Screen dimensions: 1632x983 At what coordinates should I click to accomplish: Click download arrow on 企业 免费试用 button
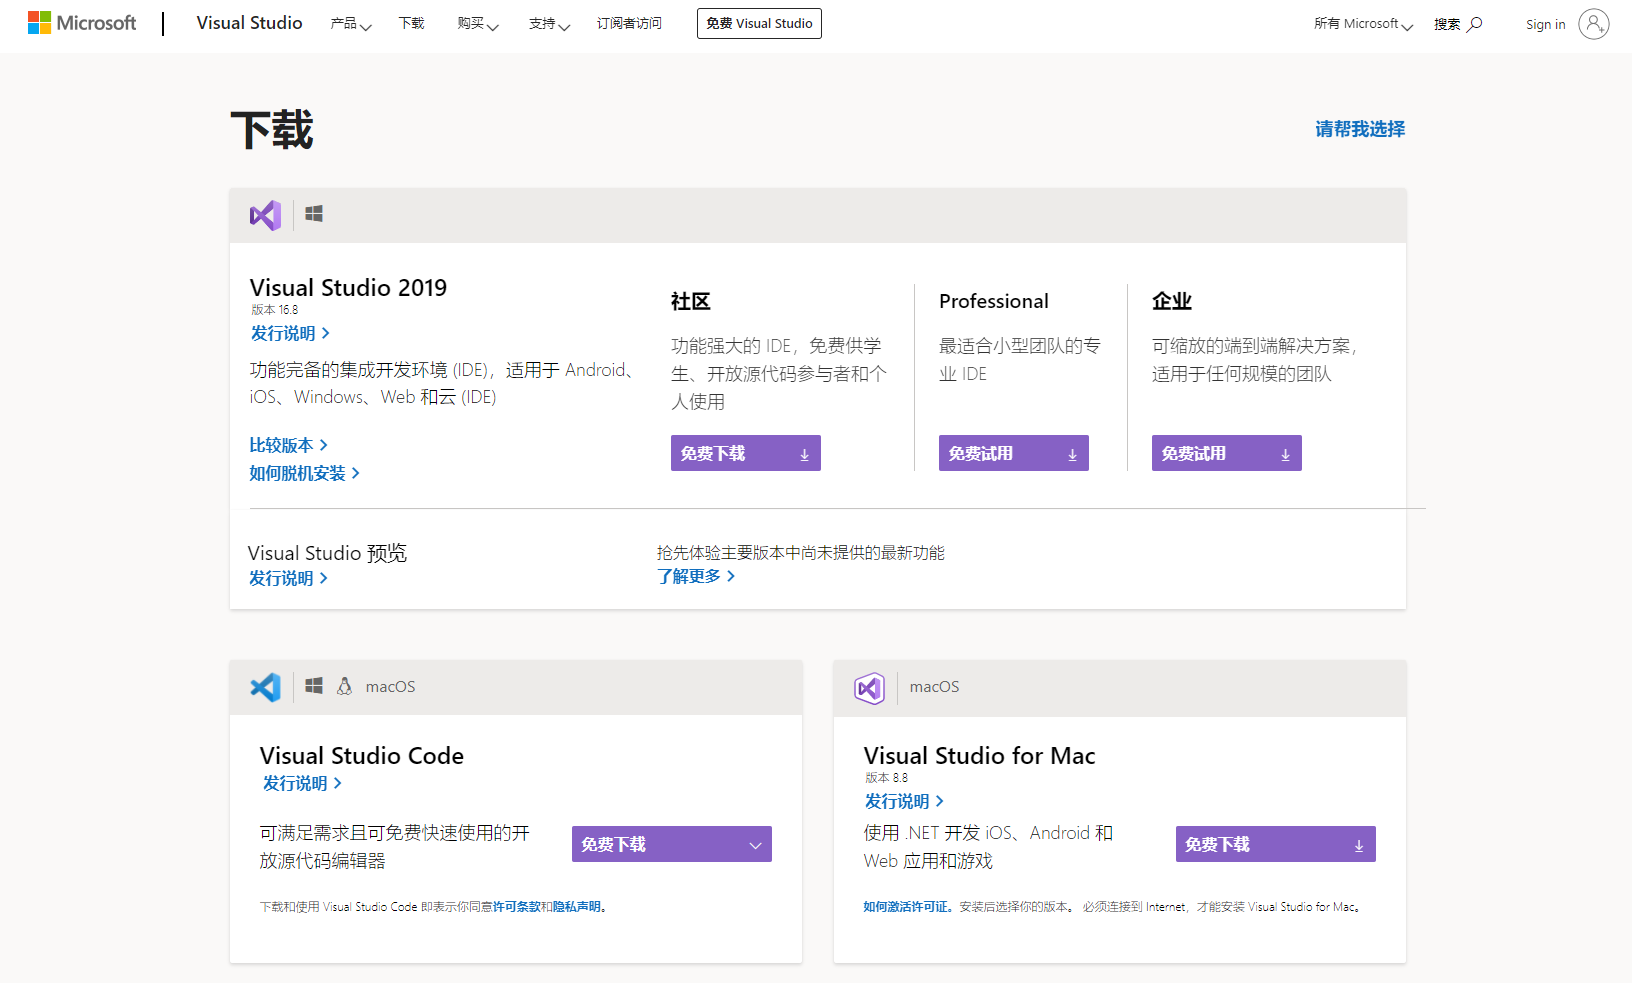(1285, 454)
